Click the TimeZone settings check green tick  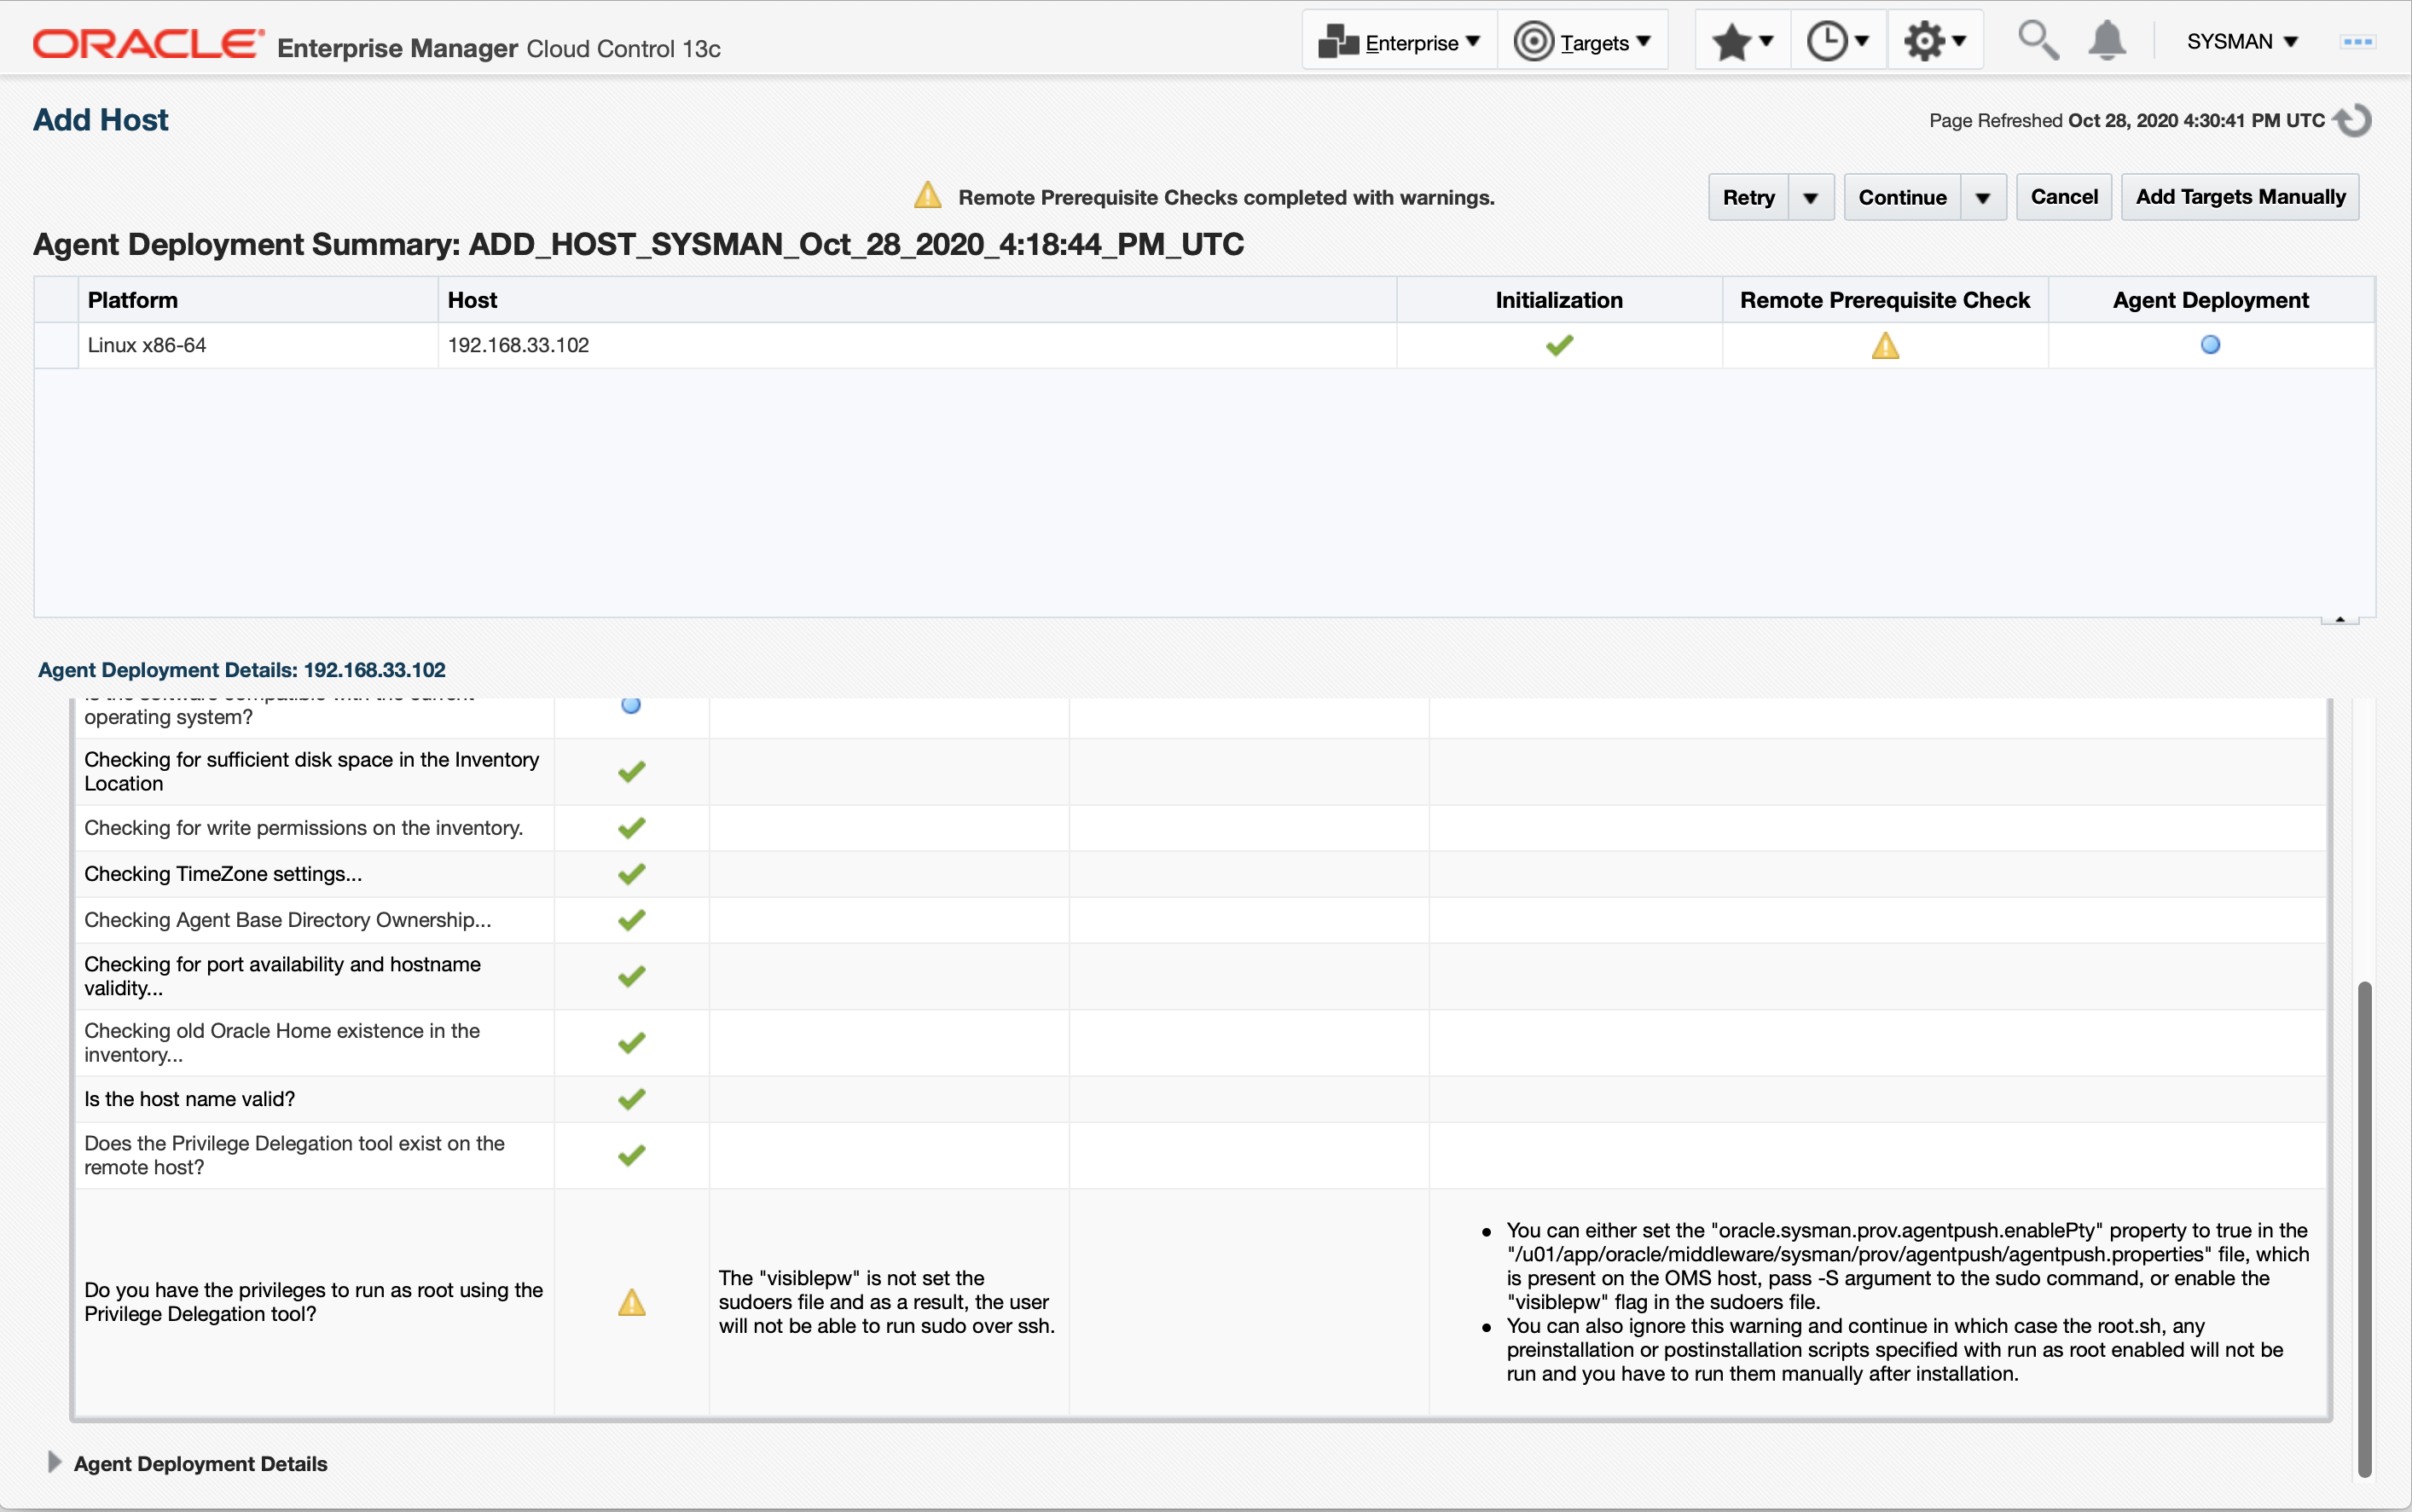tap(631, 874)
